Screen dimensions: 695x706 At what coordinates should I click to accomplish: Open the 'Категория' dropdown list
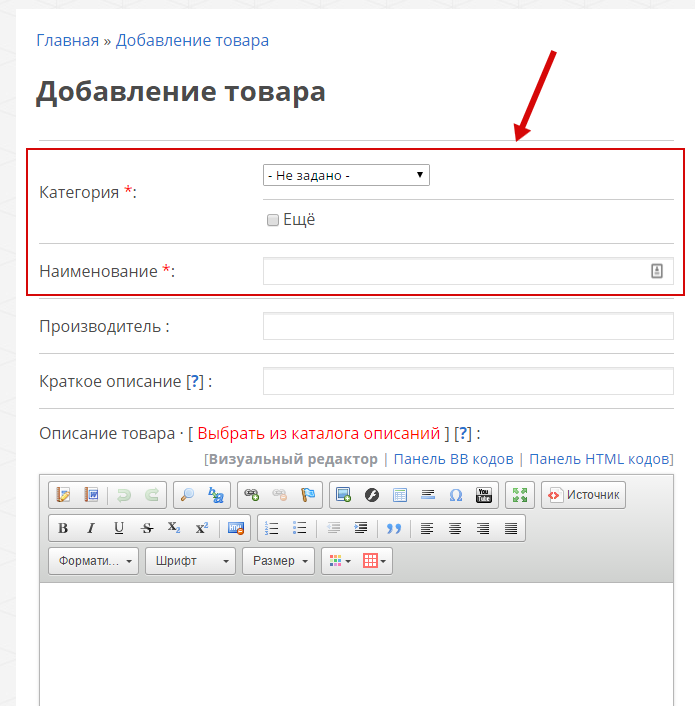346,175
